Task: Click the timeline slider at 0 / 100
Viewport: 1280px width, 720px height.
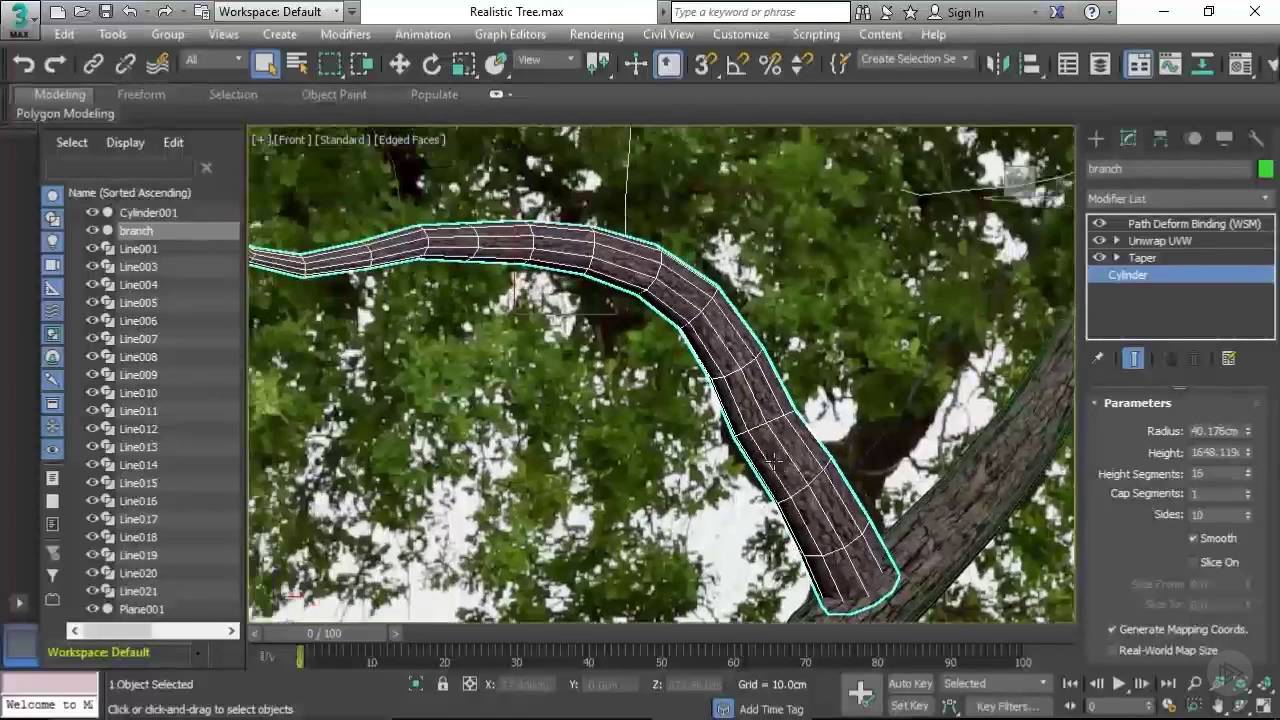Action: (x=324, y=633)
